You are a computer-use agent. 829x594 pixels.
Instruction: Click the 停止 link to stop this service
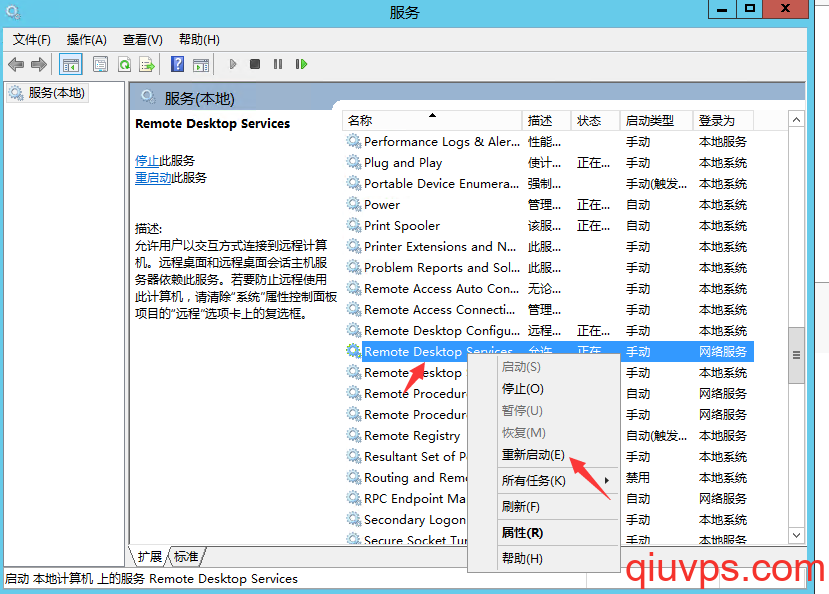[146, 161]
